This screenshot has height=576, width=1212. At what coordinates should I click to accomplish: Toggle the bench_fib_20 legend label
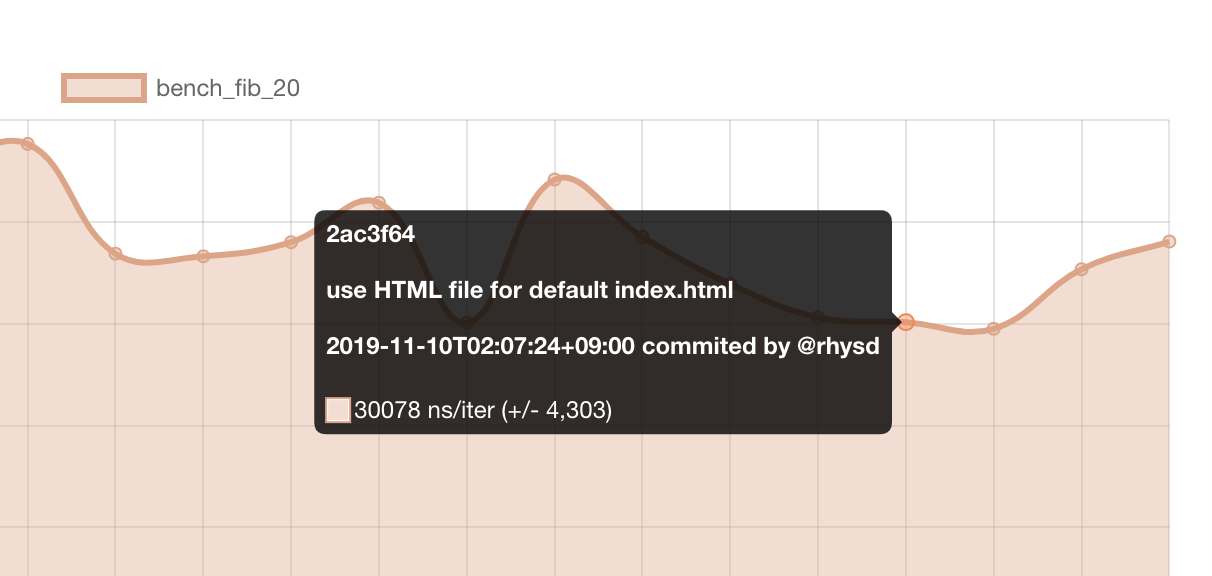(228, 88)
